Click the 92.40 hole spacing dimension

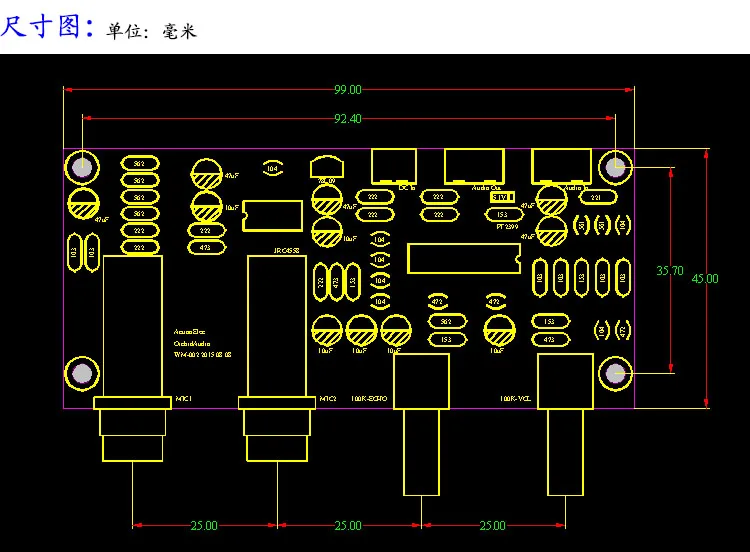pyautogui.click(x=348, y=118)
